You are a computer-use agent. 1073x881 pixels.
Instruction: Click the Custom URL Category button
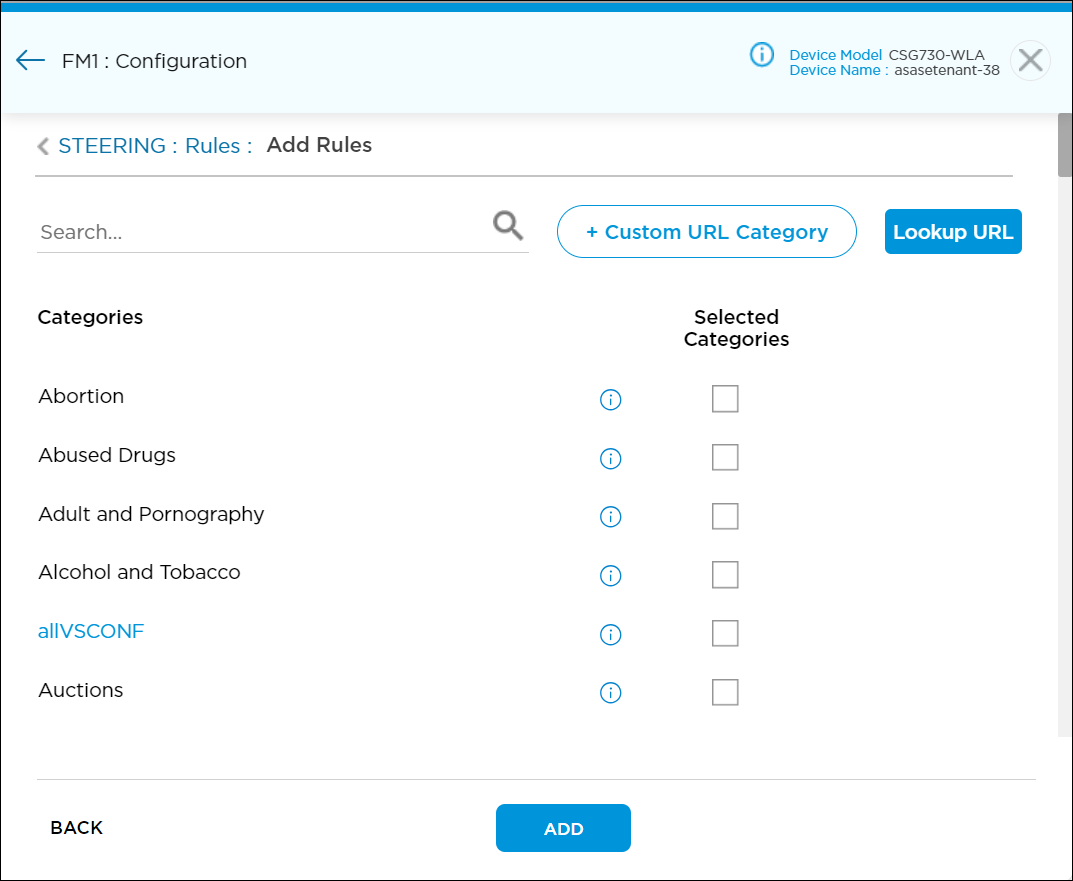click(706, 232)
